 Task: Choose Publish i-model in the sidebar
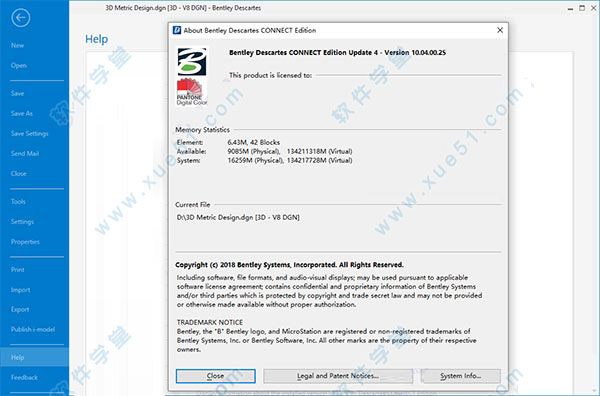point(33,329)
